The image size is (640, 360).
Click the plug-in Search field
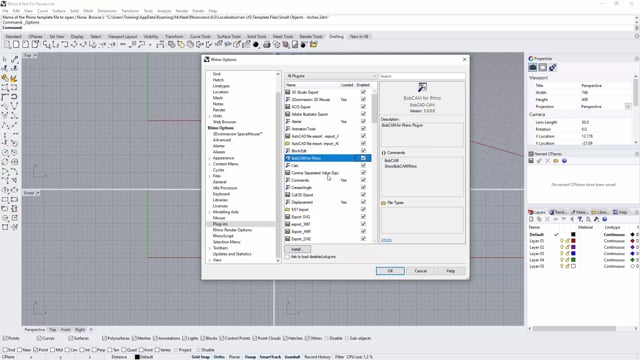coord(422,76)
